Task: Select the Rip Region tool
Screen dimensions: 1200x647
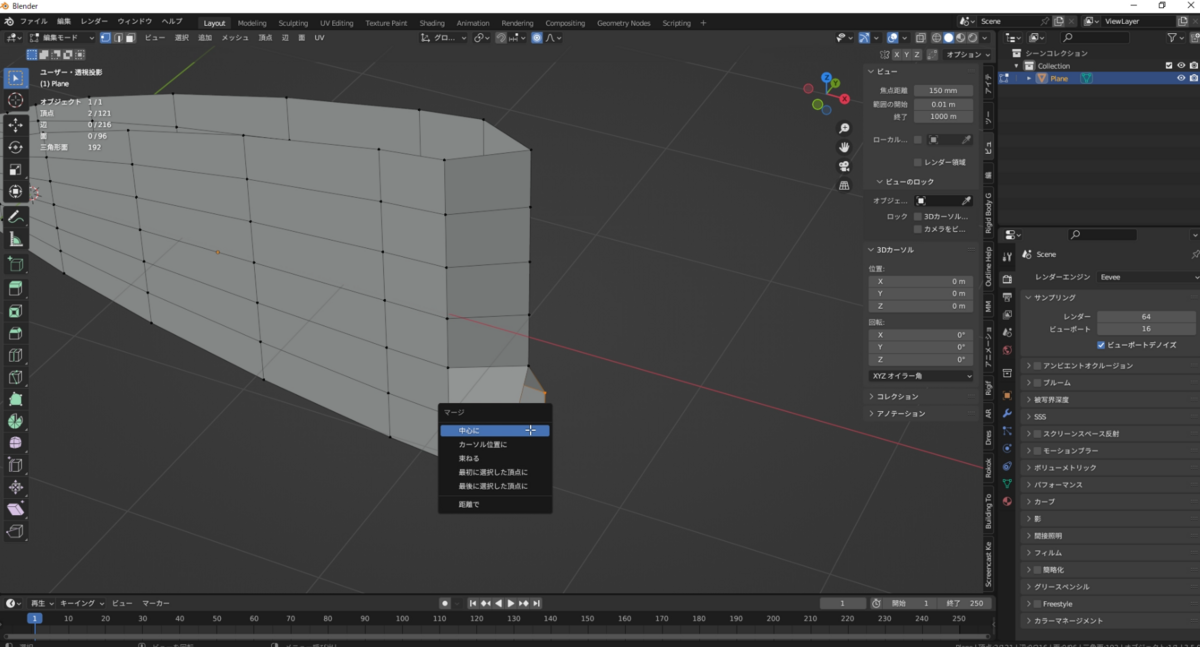Action: (x=16, y=531)
